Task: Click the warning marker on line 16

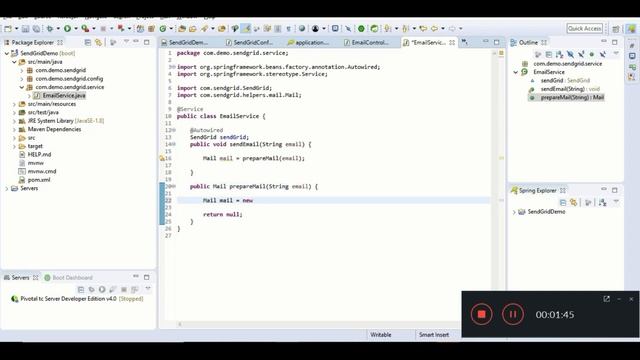Action: pyautogui.click(x=162, y=158)
